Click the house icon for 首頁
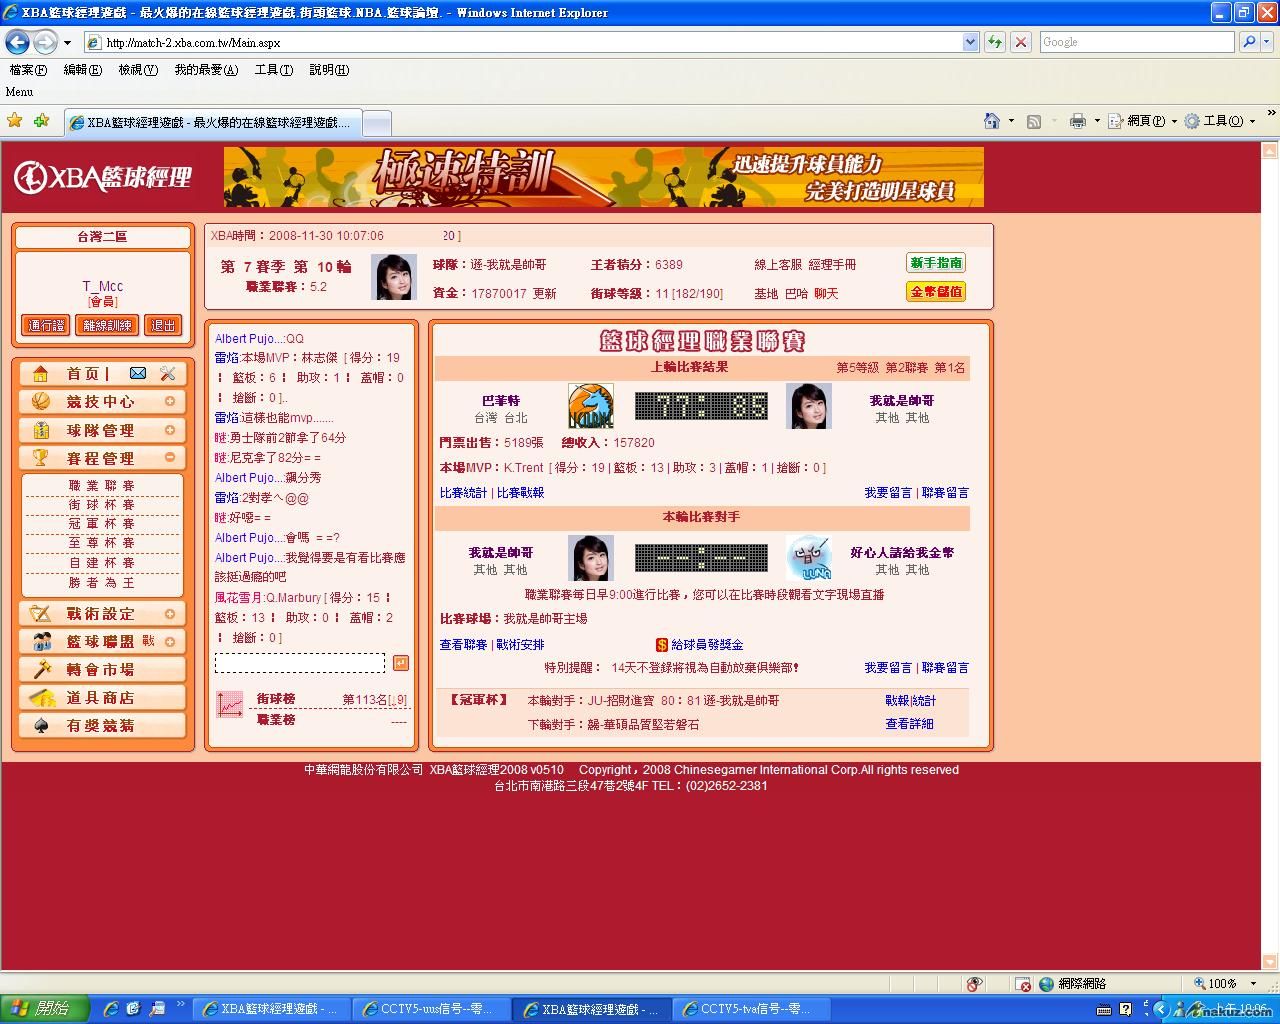The image size is (1280, 1024). 40,373
